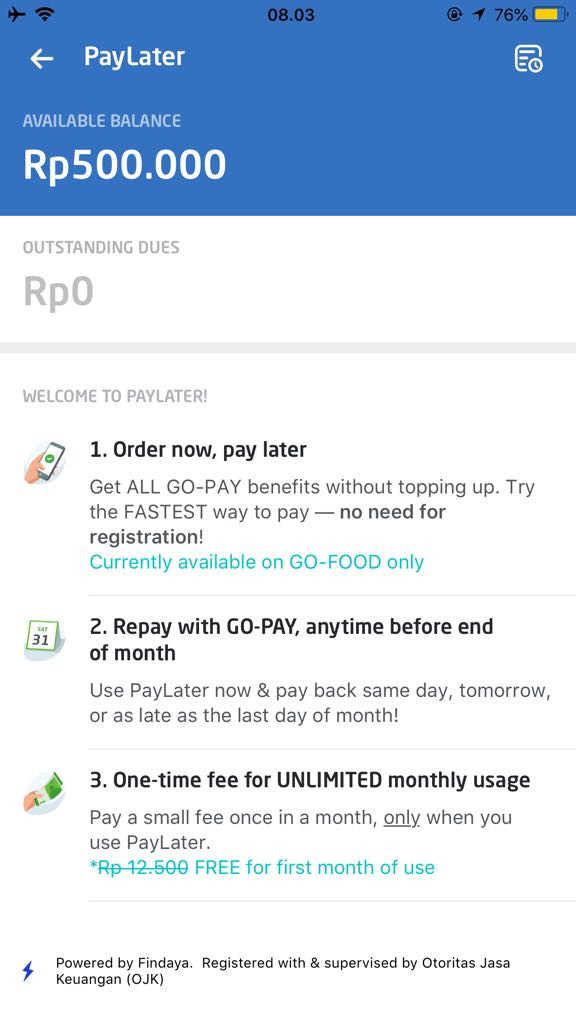Screen dimensions: 576x1024
Task: Tap the Wi-Fi status icon
Action: tap(46, 14)
